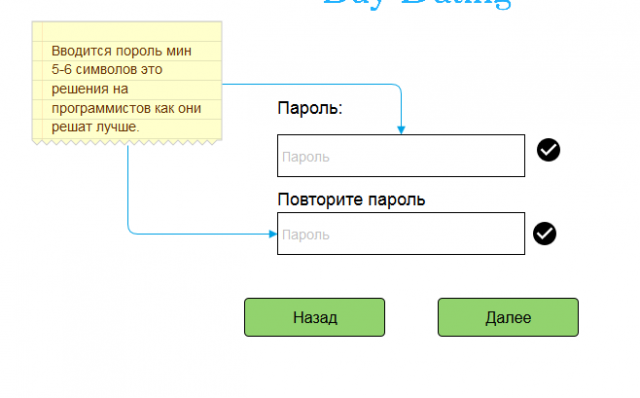Select the sticky note's blank top strip
640x398 pixels.
(127, 31)
